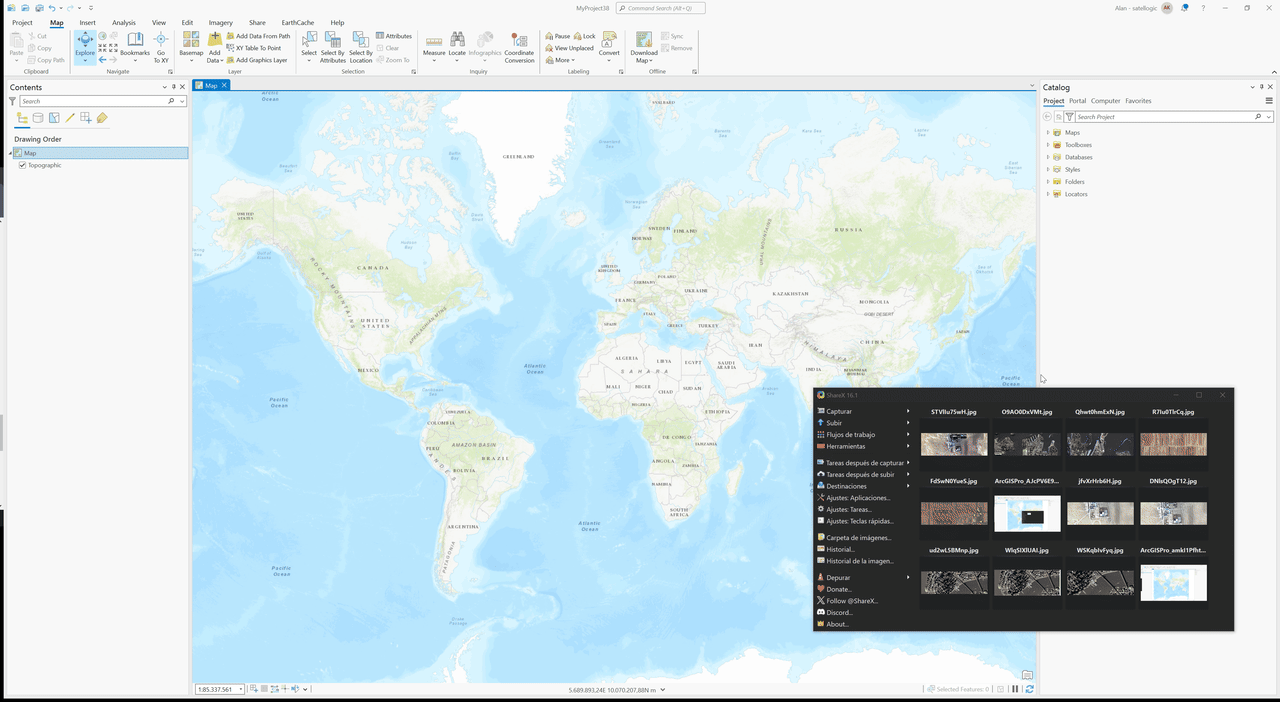This screenshot has width=1280, height=702.
Task: Refresh the map from the status bar
Action: pos(1029,689)
